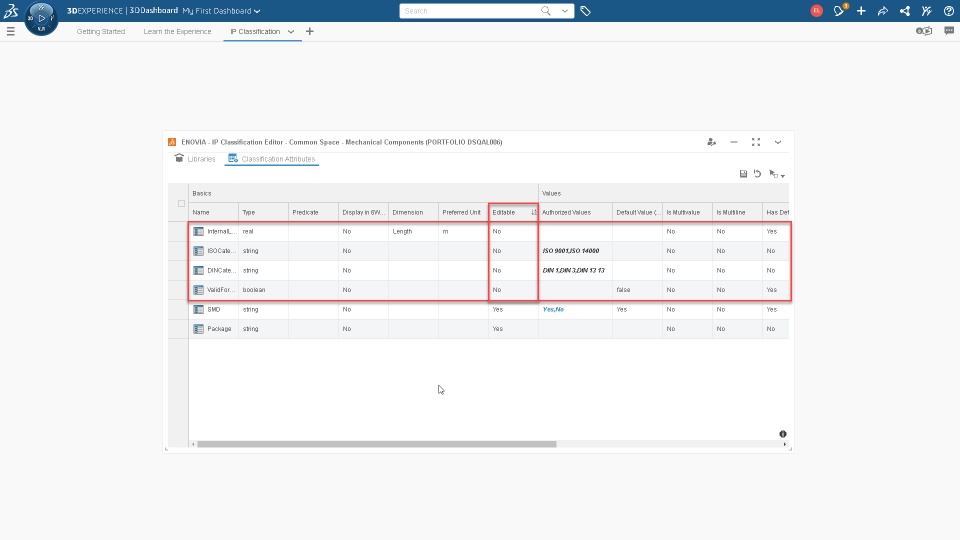Switch to Learn the Experience tab

(177, 31)
